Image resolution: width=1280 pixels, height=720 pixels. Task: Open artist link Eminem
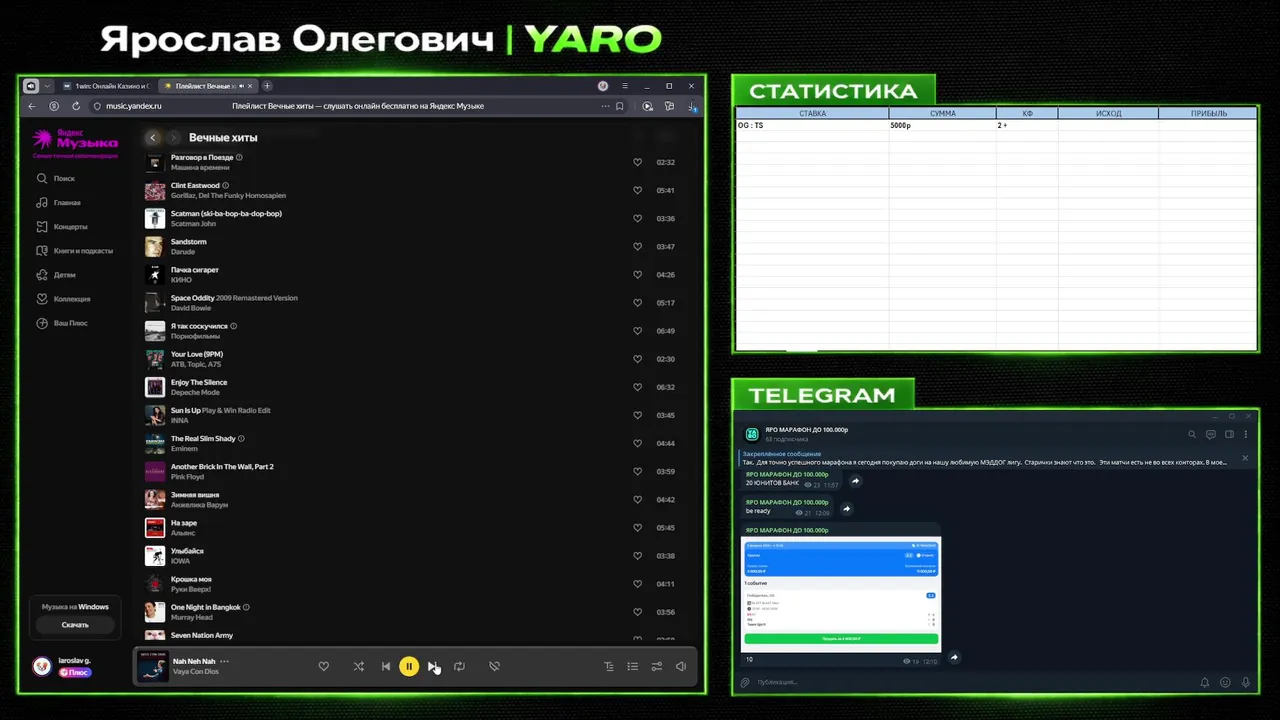pos(184,449)
